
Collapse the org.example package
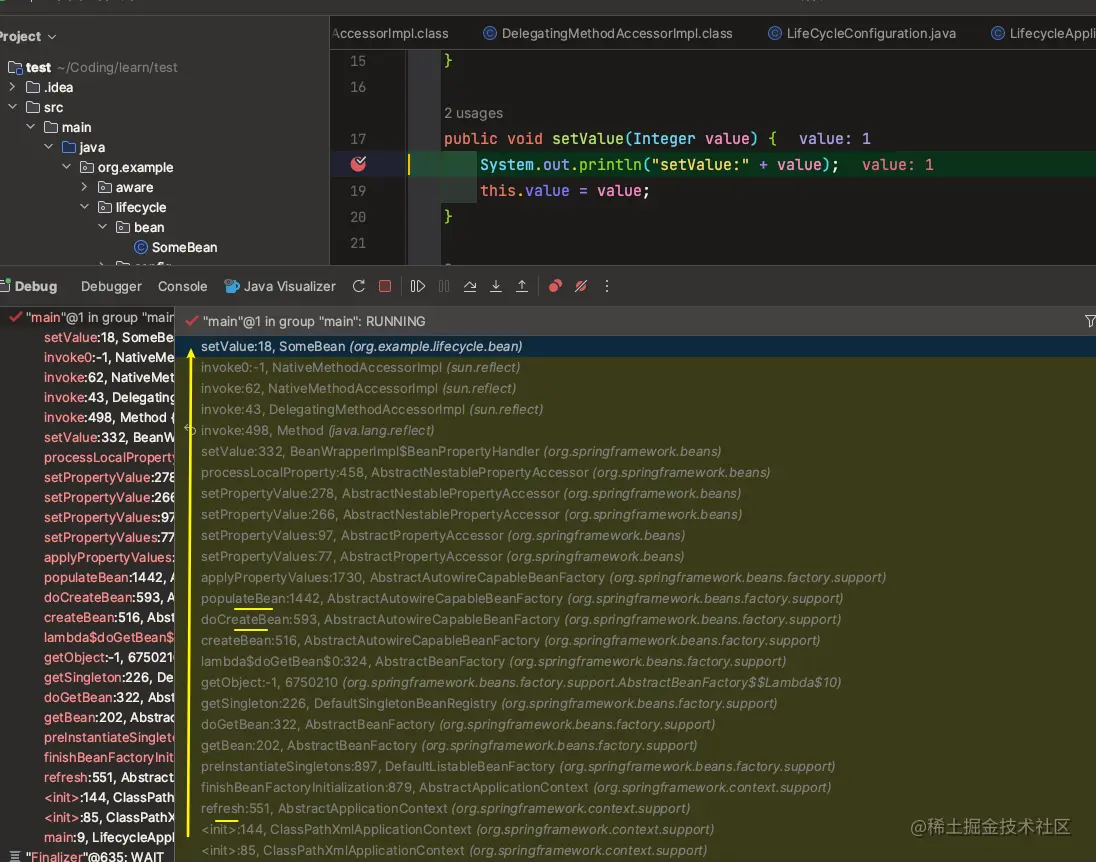point(66,167)
